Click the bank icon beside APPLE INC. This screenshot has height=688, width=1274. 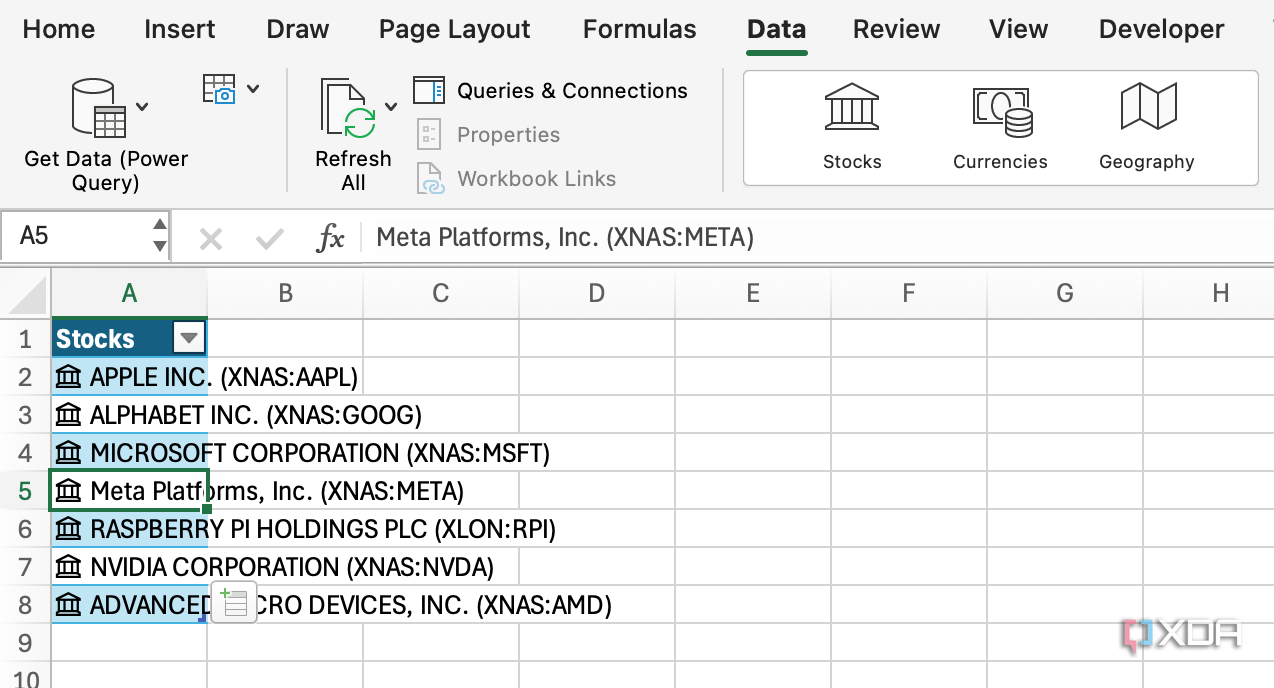click(x=68, y=376)
